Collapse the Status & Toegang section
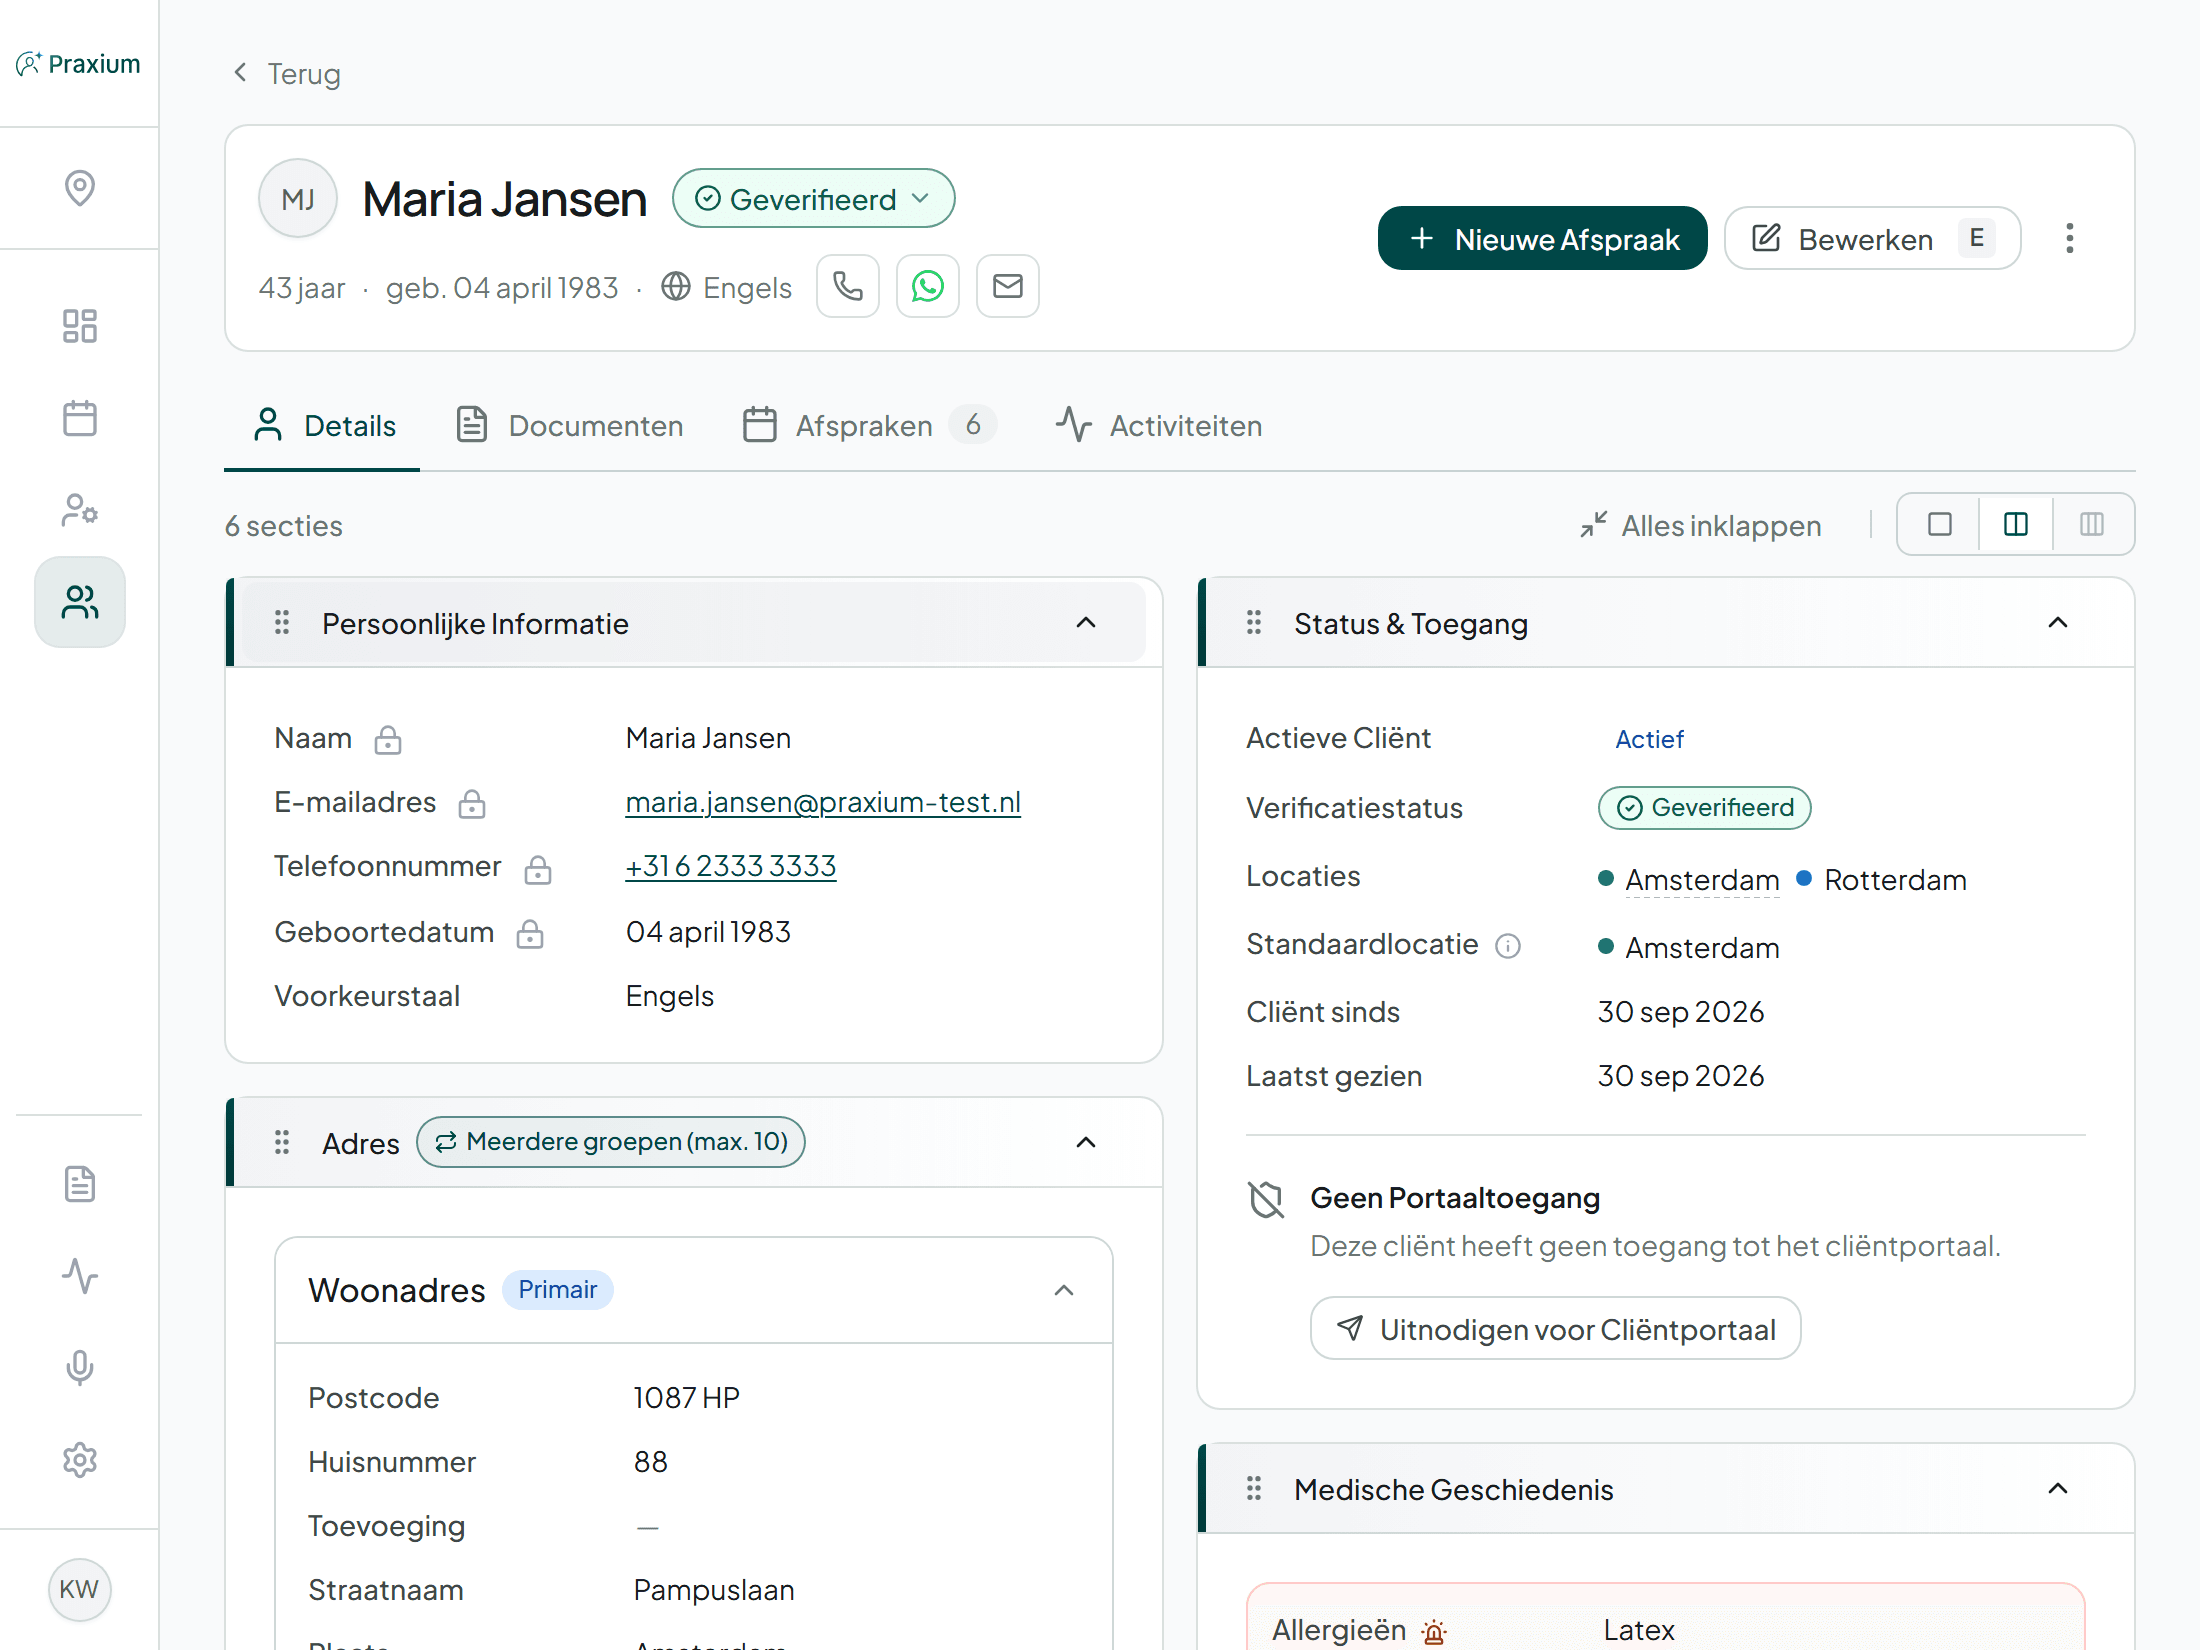The height and width of the screenshot is (1650, 2200). coord(2058,623)
